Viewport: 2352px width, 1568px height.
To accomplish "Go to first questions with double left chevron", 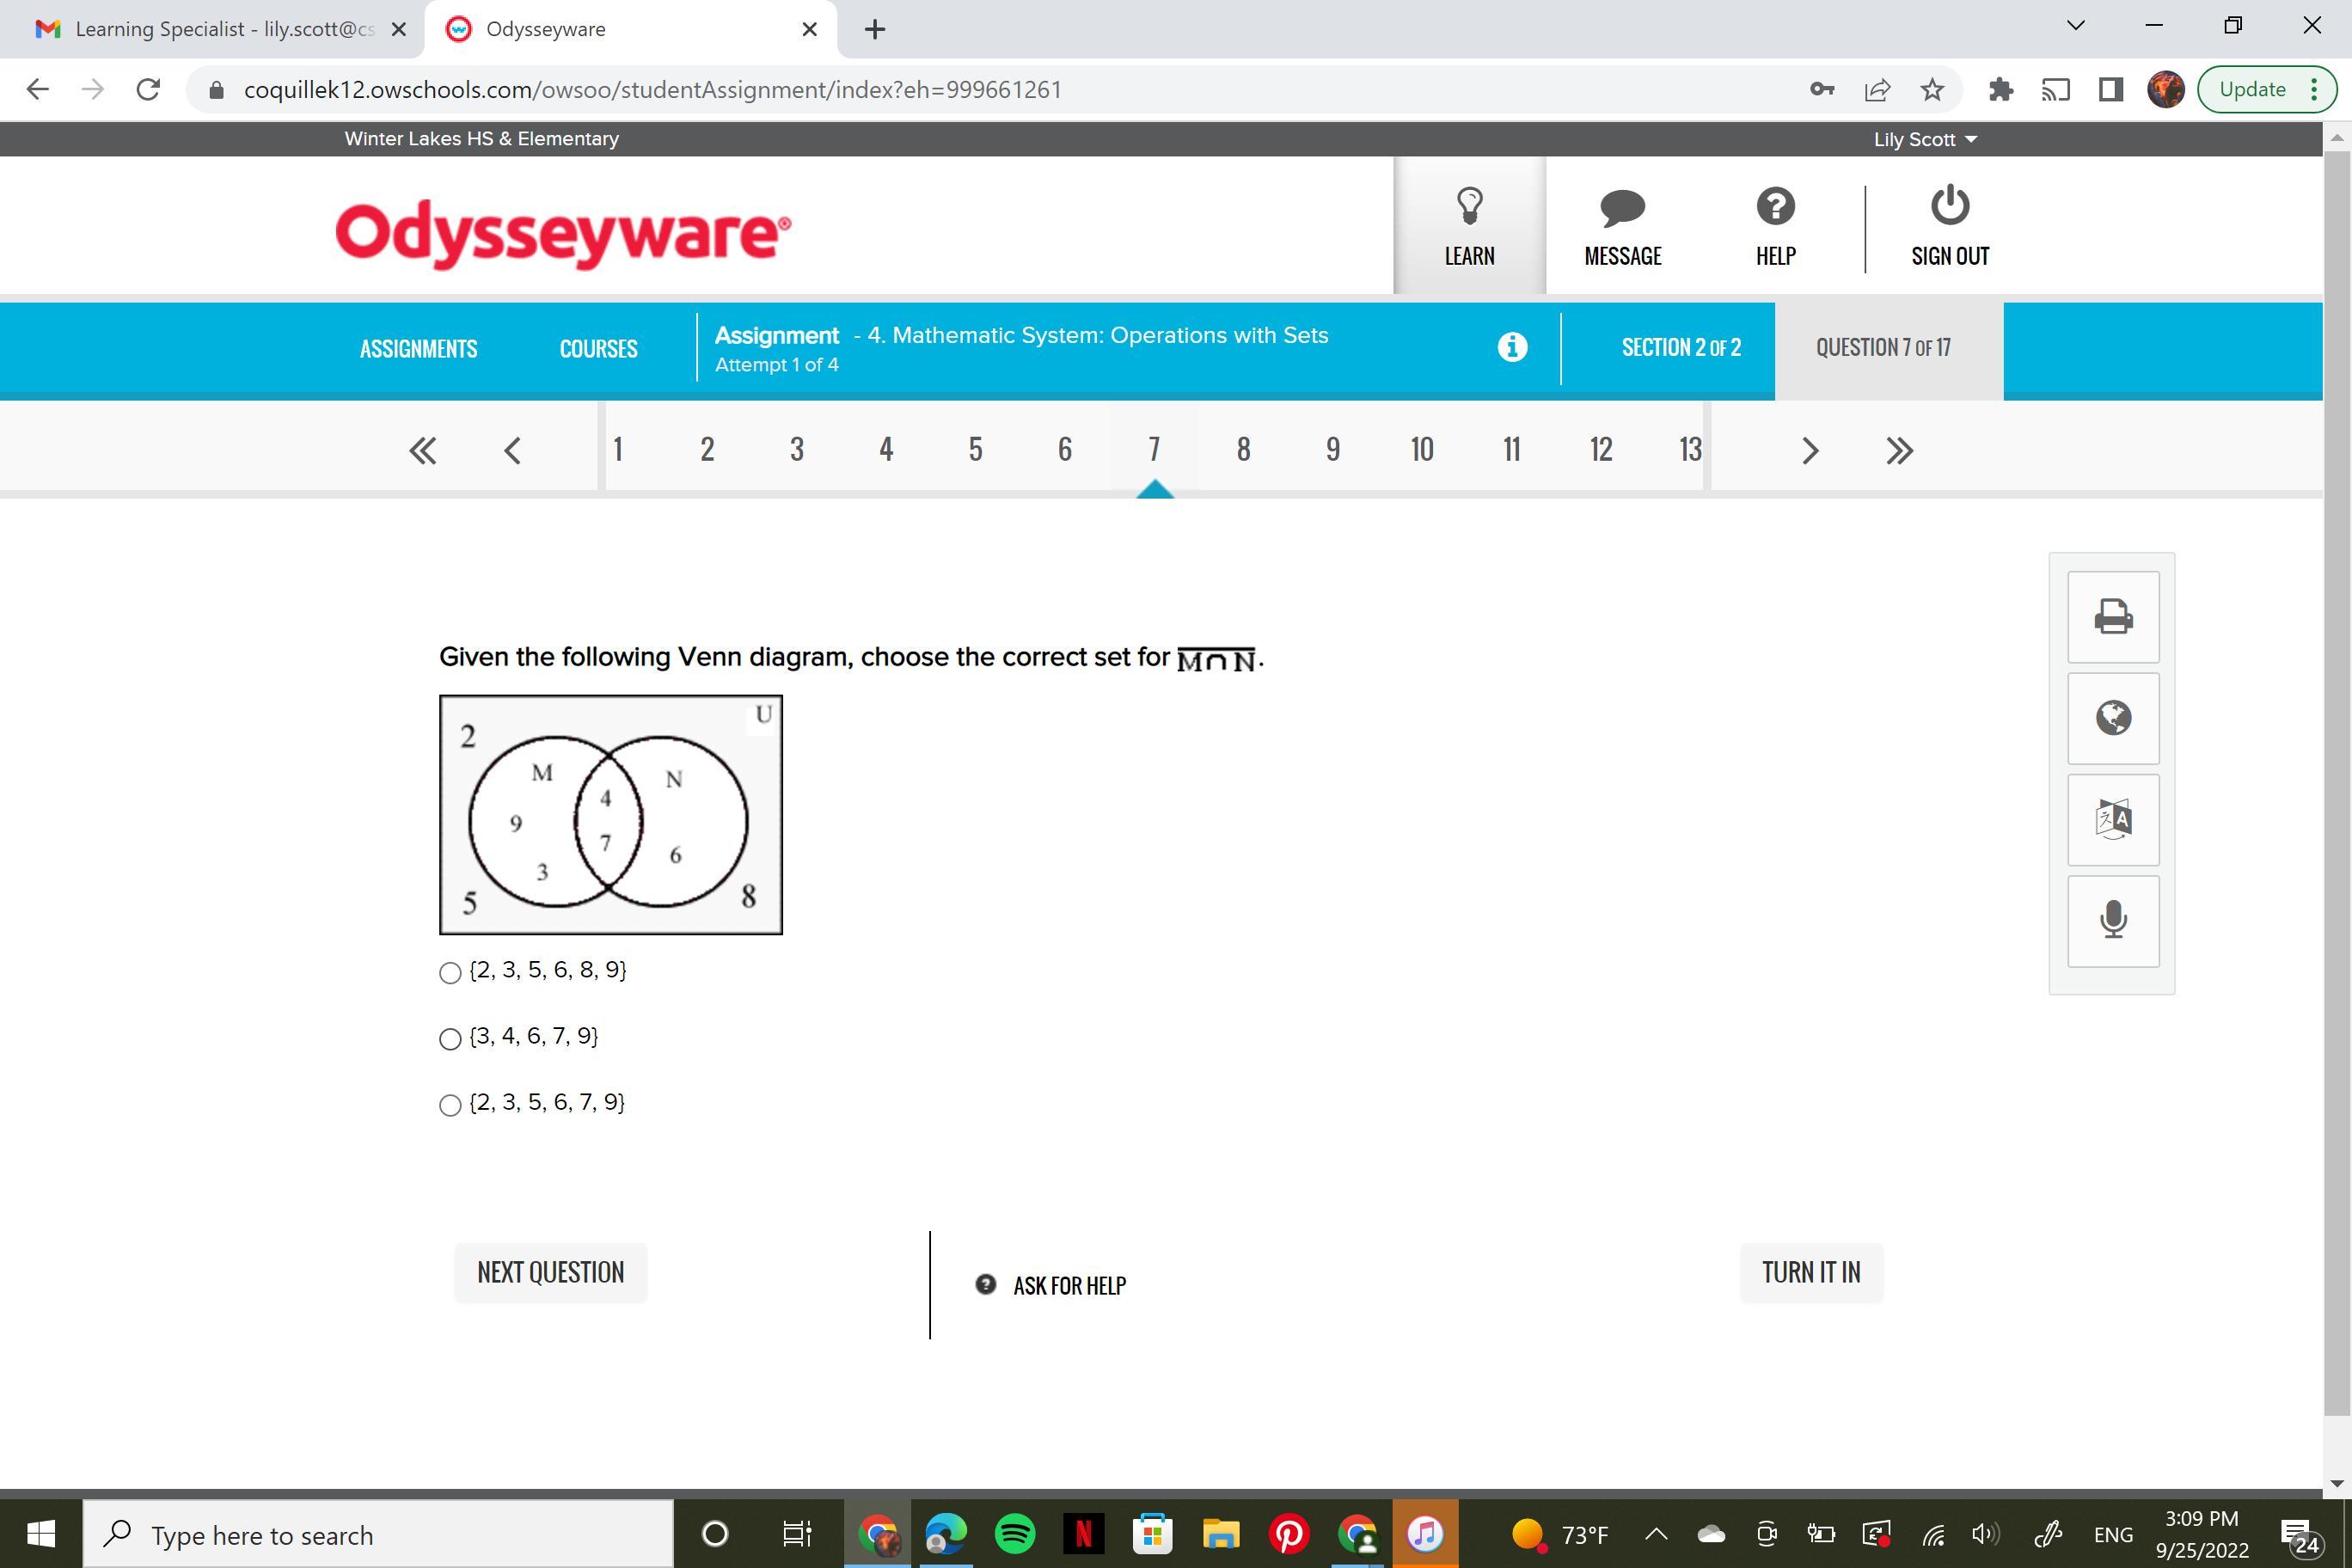I will tap(422, 451).
